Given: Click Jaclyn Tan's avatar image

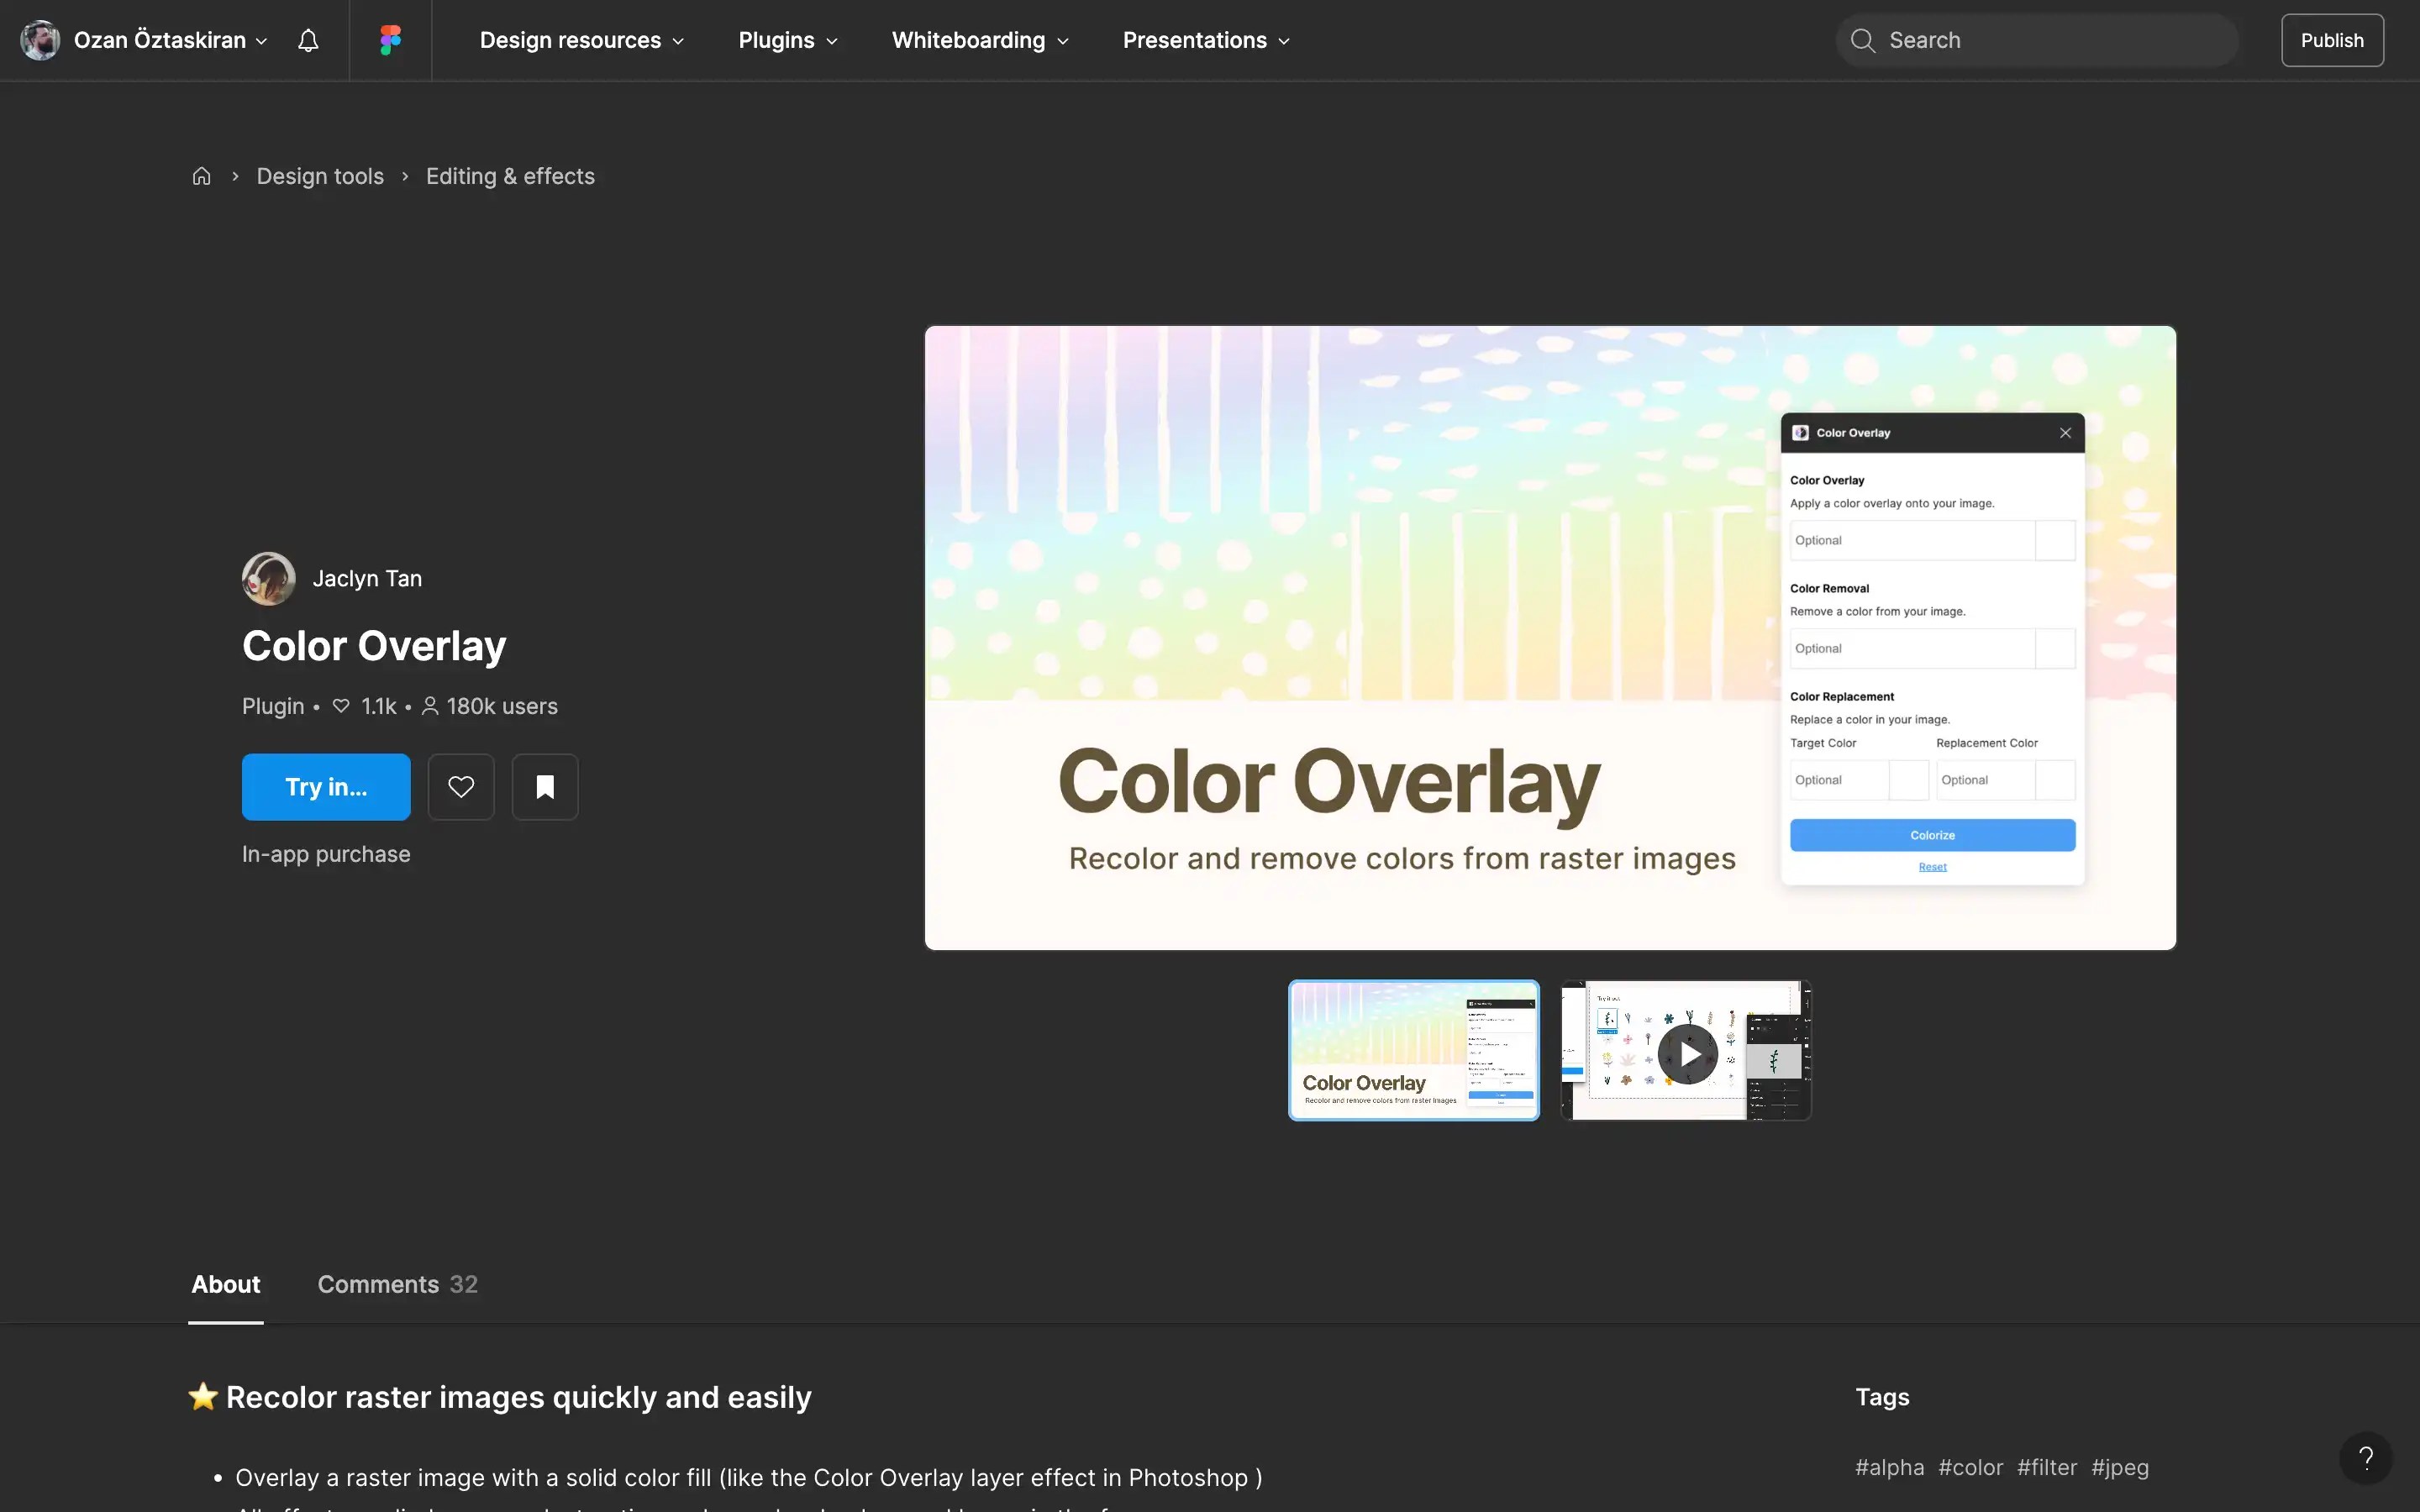Looking at the screenshot, I should [x=268, y=578].
